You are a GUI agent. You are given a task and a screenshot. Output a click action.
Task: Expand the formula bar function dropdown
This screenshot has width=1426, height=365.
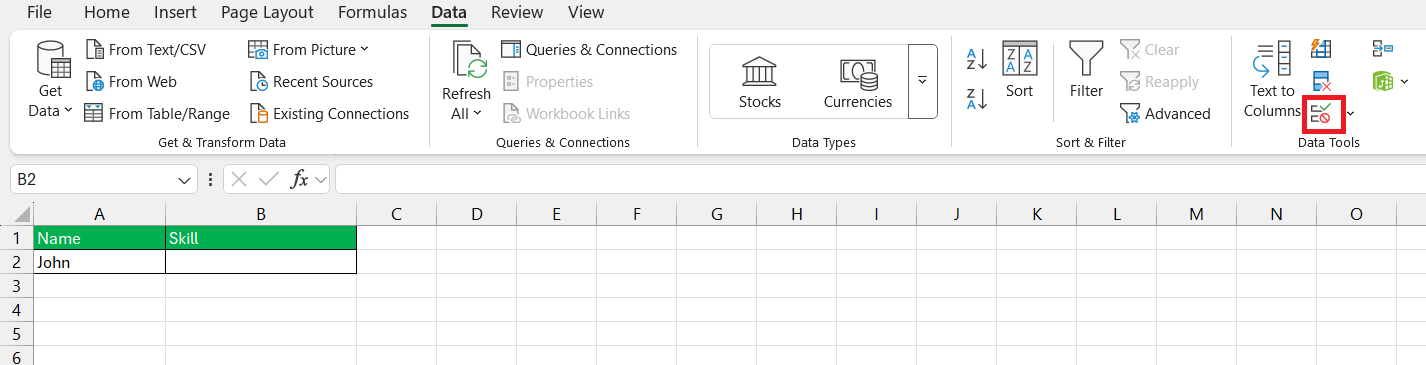tap(320, 180)
